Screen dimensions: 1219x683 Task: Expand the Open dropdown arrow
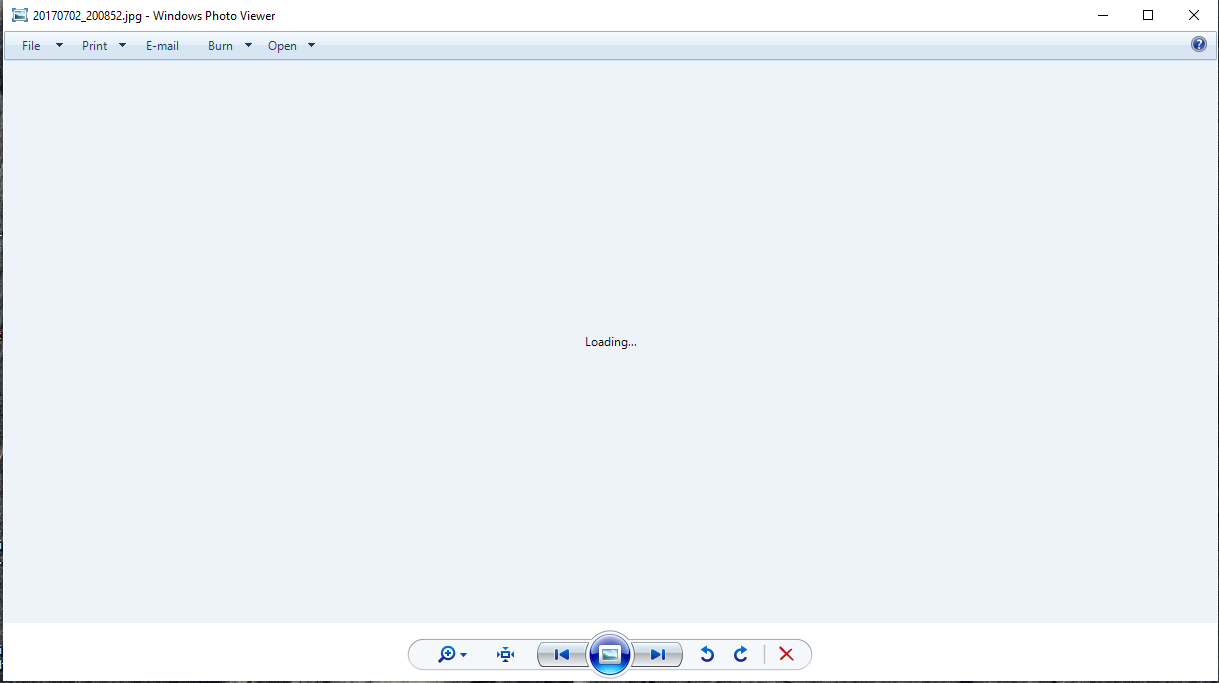(x=311, y=46)
